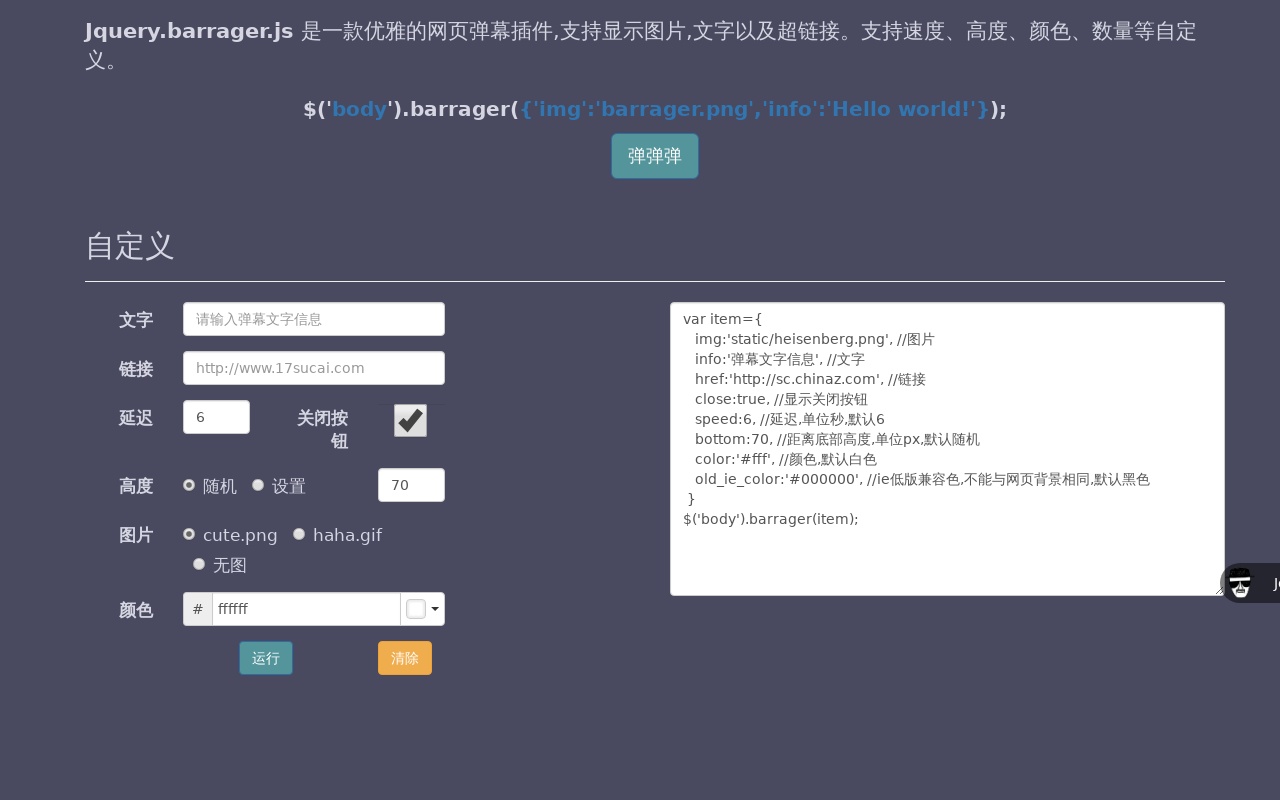Click the # prefix of color field

(198, 609)
